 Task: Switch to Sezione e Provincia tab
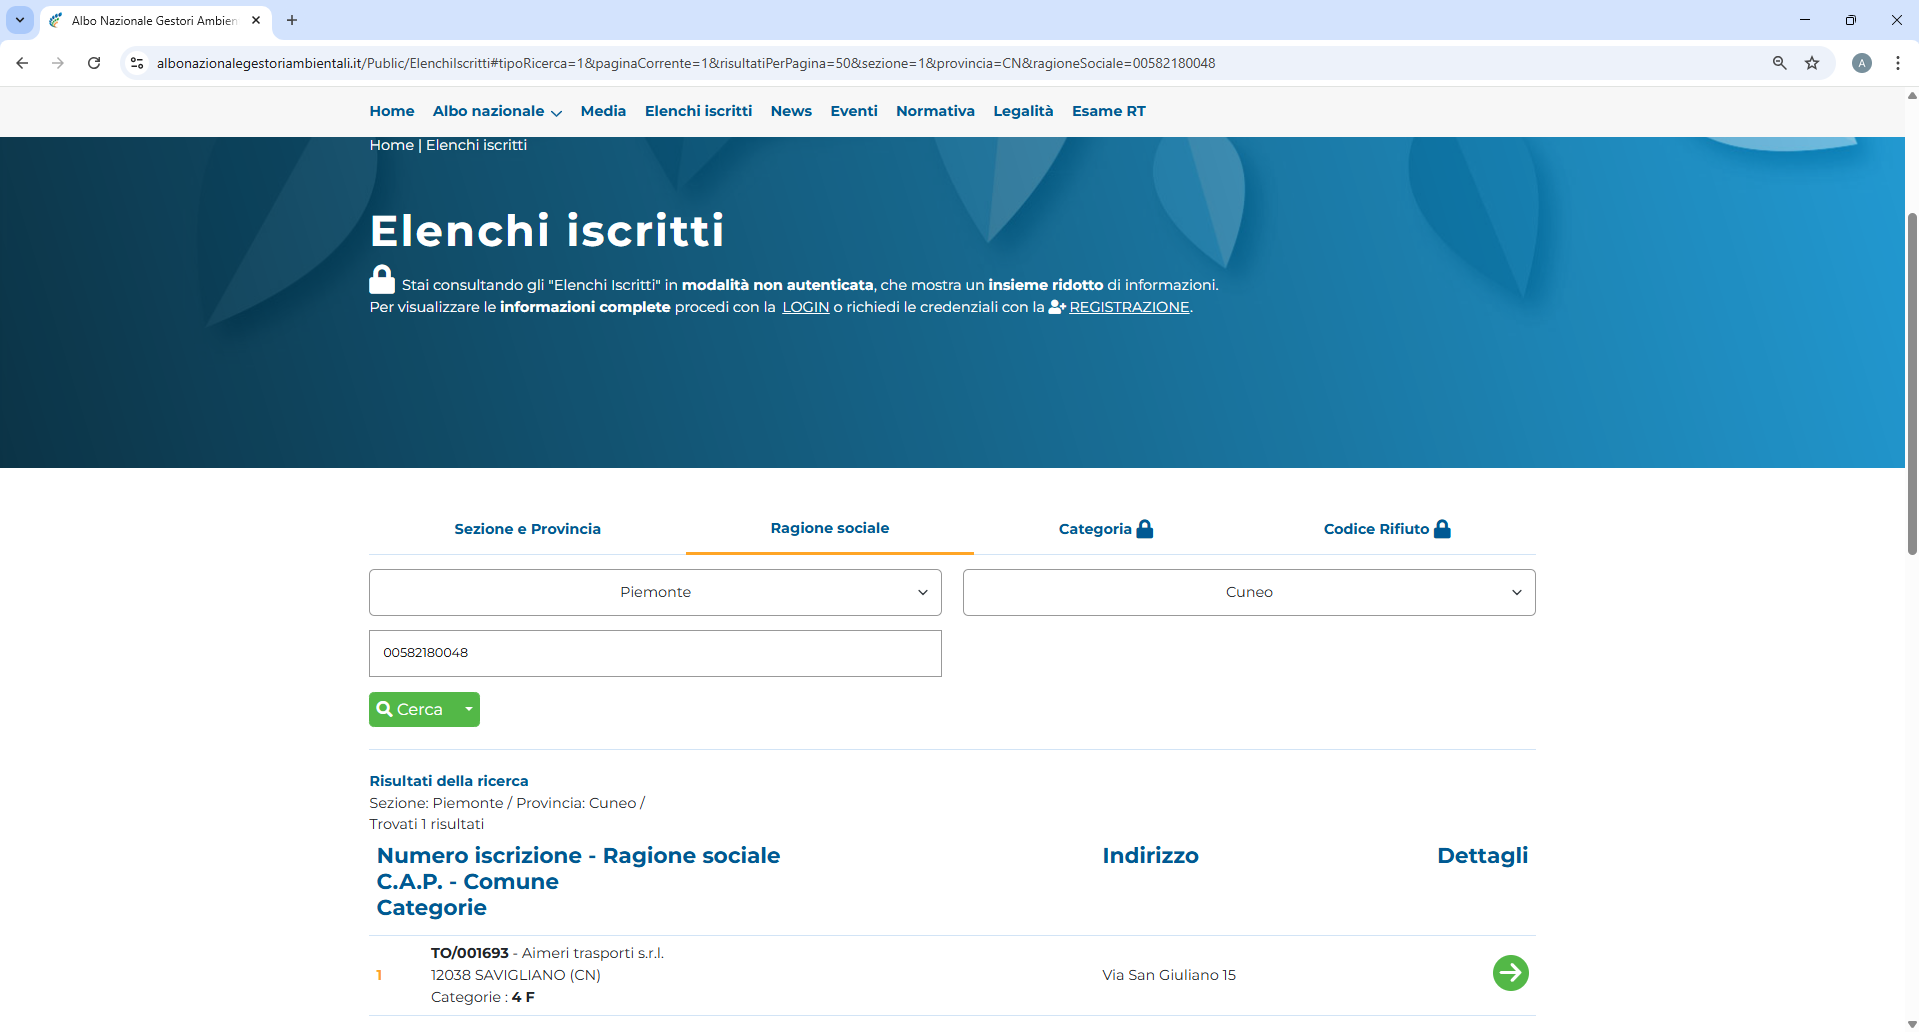pos(527,529)
